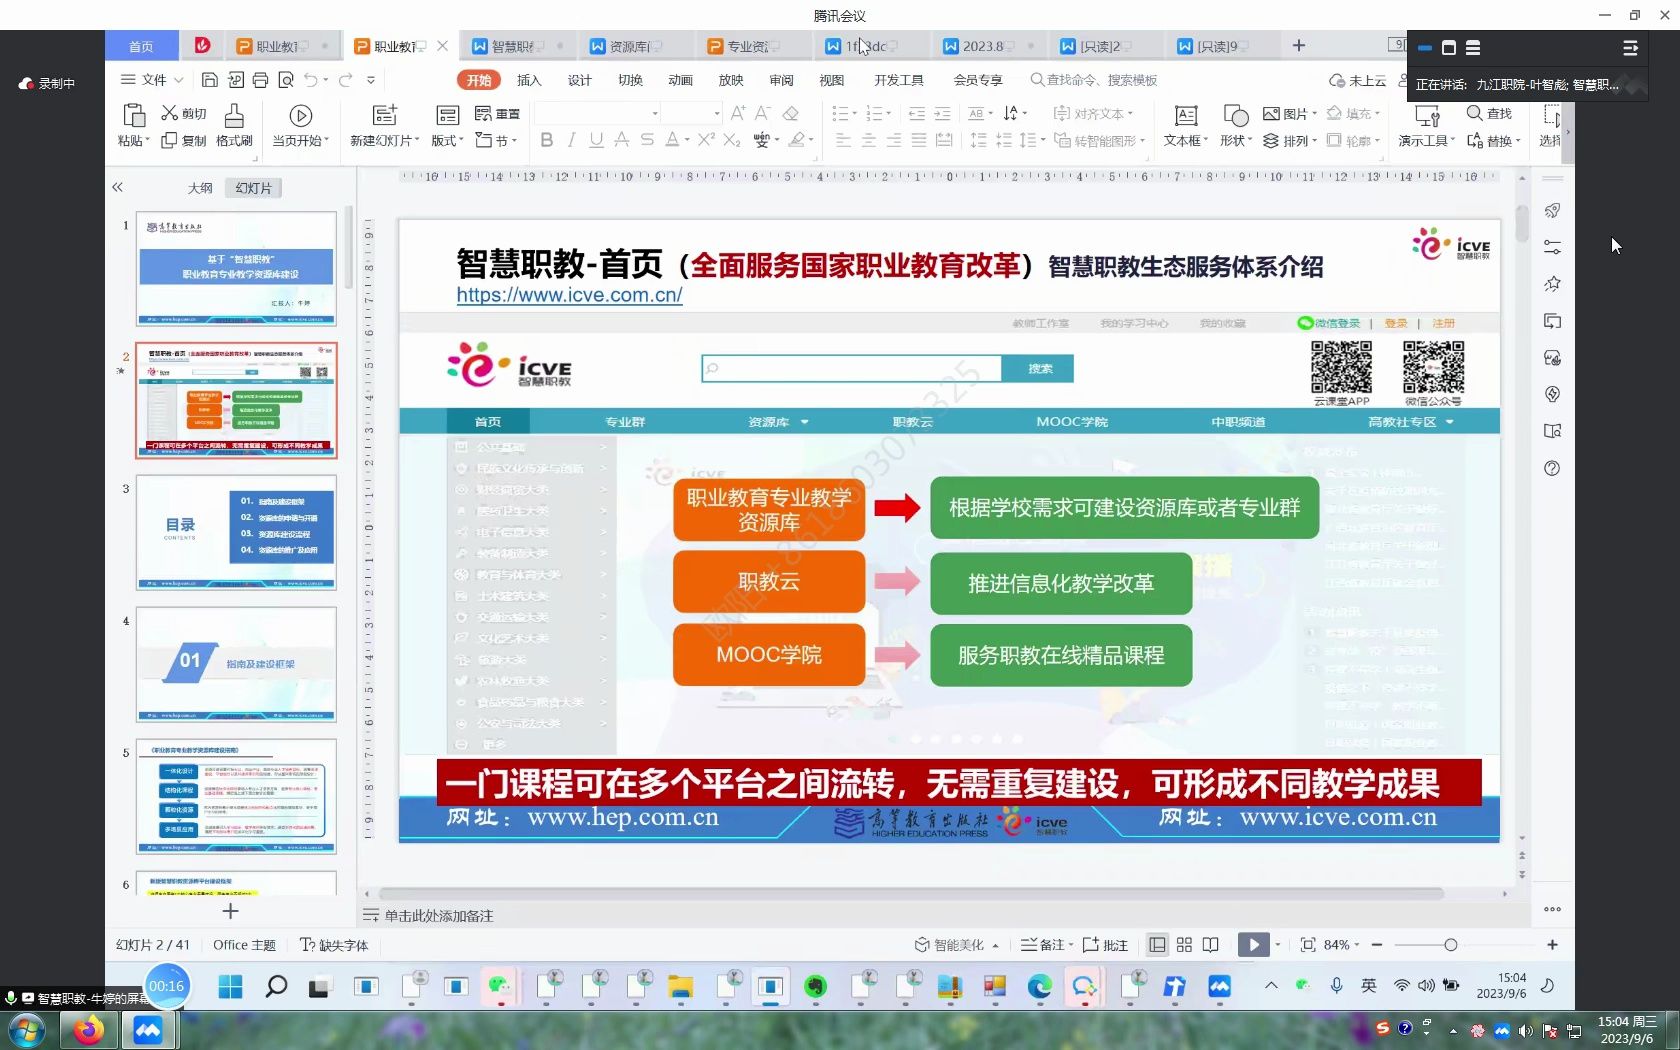Increase font size with A+ icon
This screenshot has width=1680, height=1050.
pyautogui.click(x=738, y=113)
